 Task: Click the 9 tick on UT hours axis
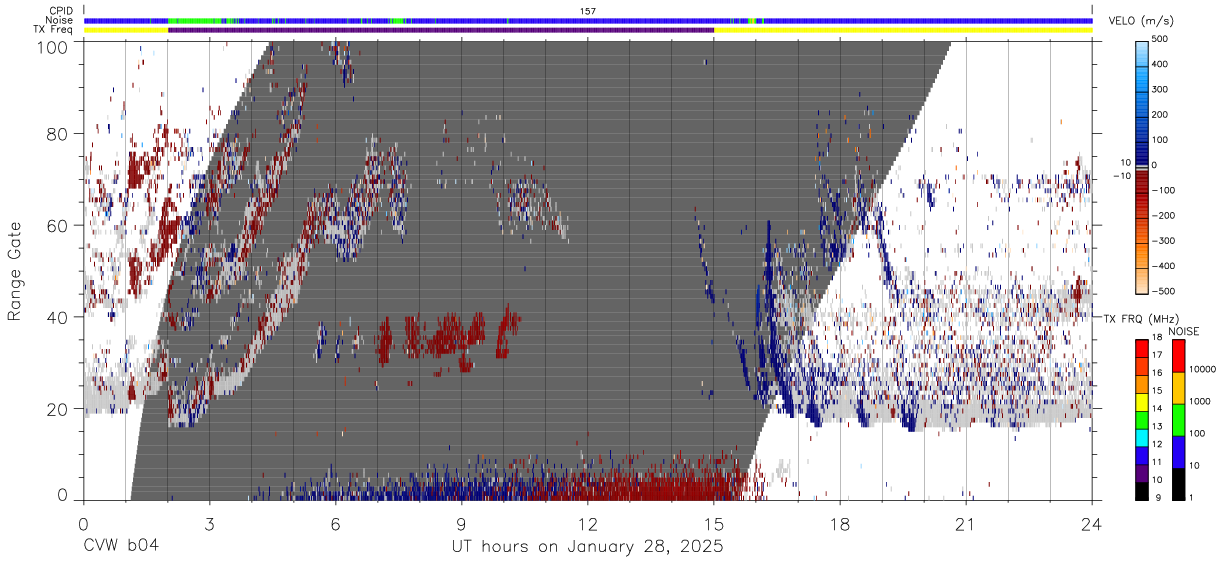(461, 524)
